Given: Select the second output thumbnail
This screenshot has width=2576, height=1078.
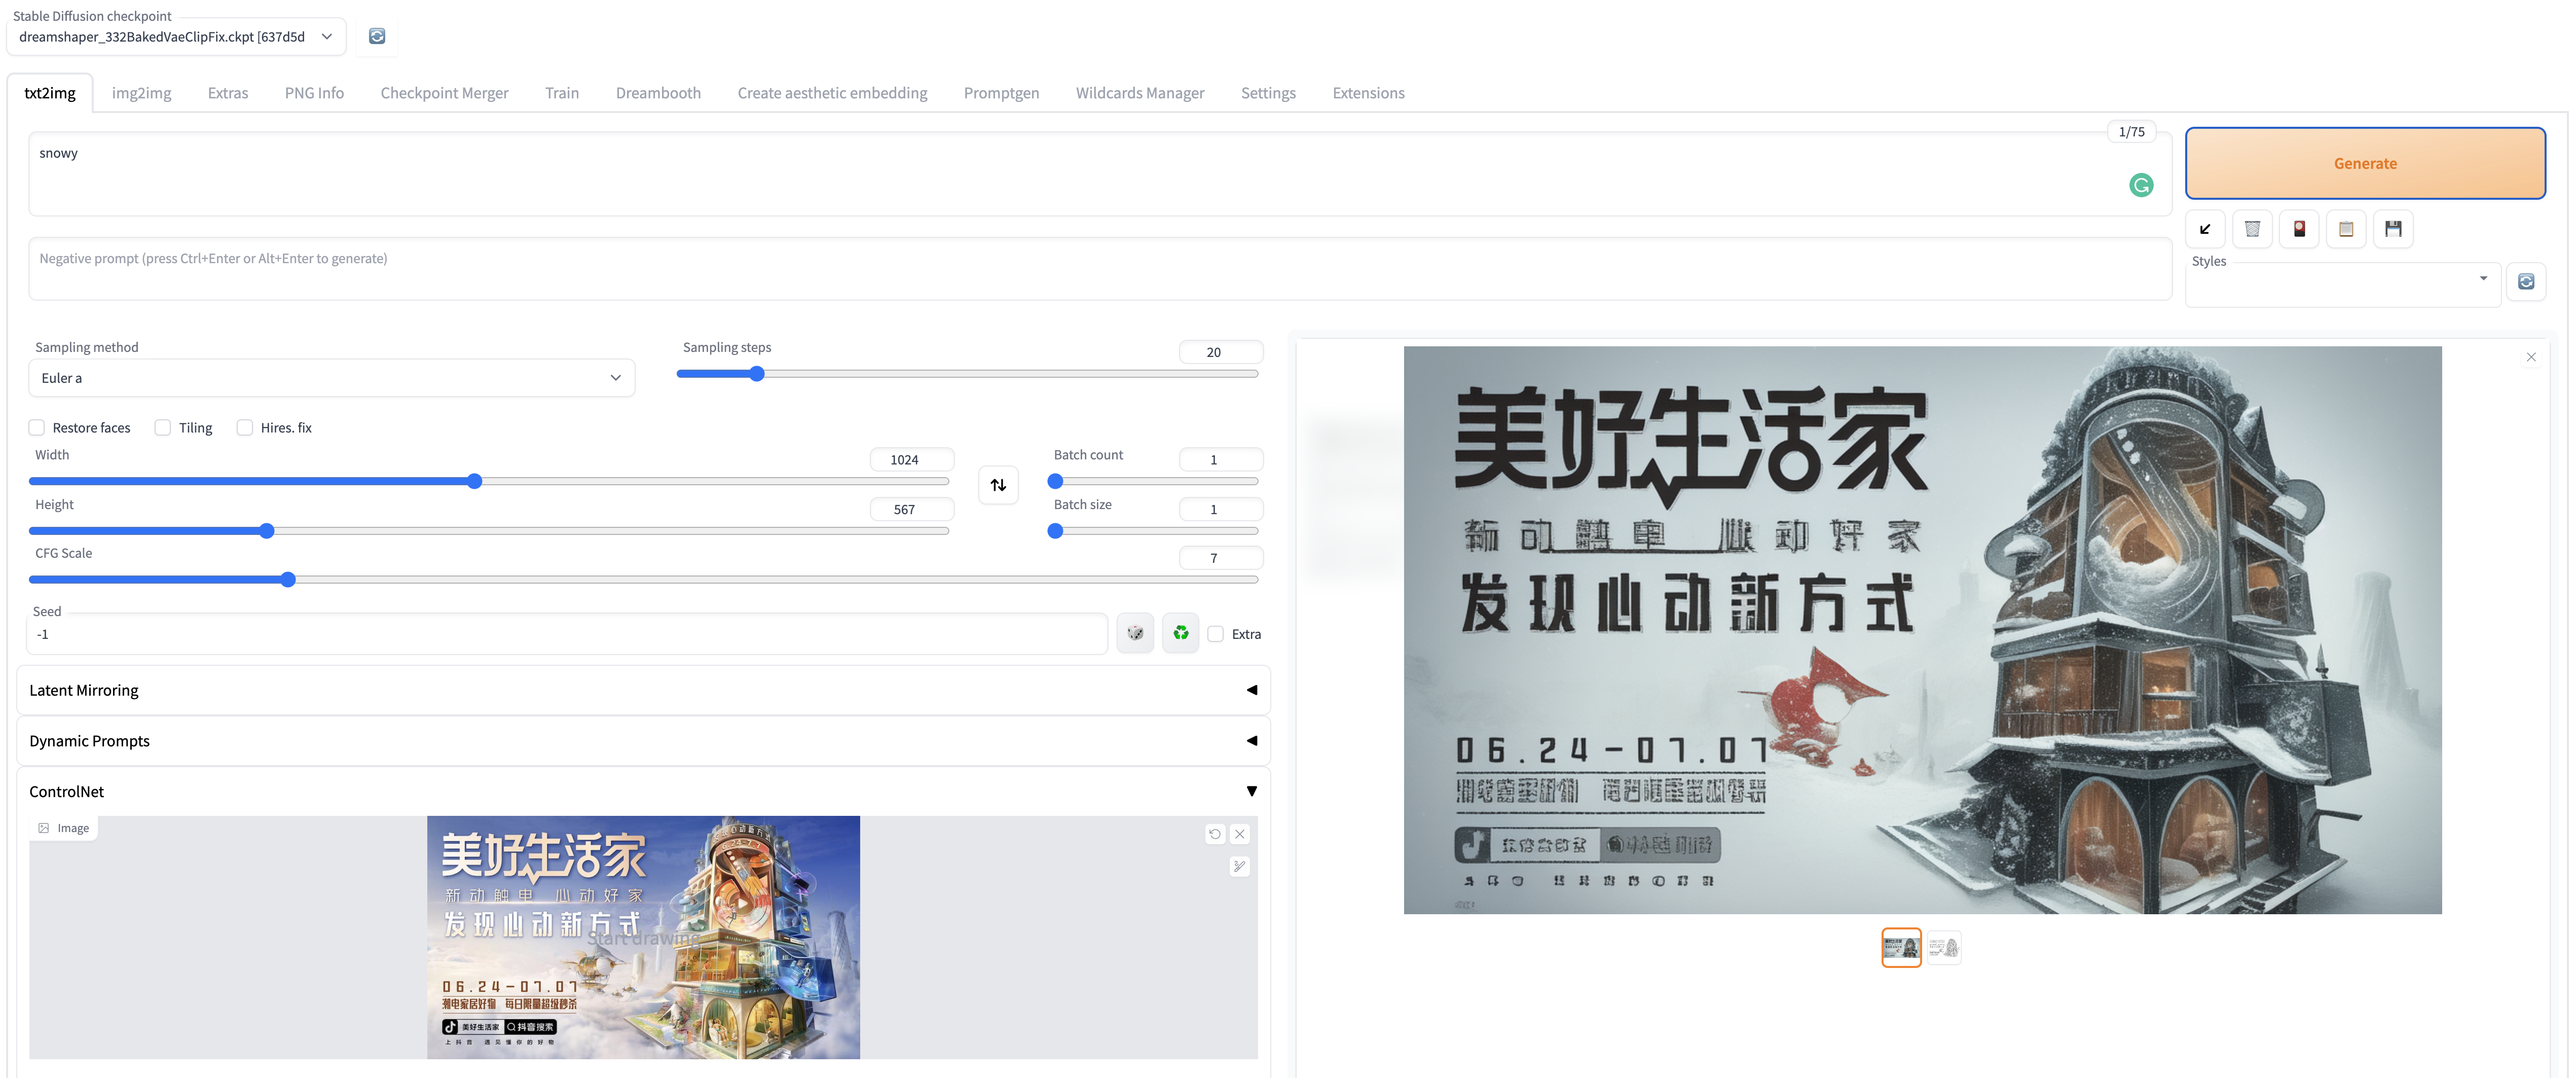Looking at the screenshot, I should click(1944, 947).
